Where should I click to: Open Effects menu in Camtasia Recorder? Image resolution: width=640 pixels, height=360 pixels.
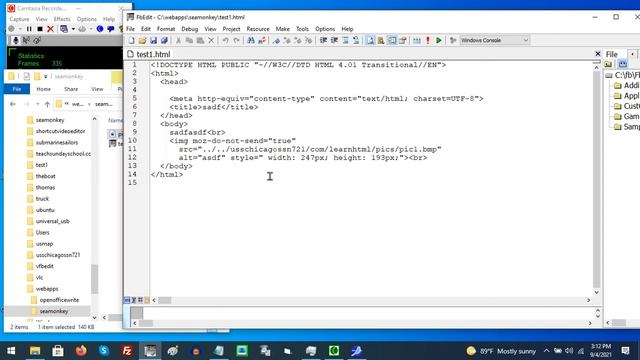click(62, 19)
